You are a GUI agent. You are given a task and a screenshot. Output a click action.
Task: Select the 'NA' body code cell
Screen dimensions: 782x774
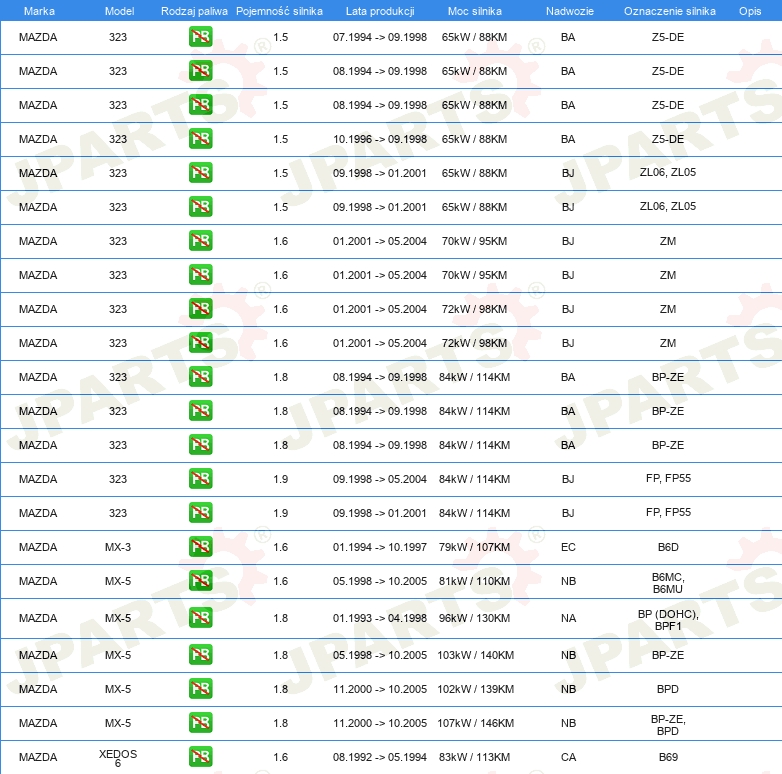568,618
